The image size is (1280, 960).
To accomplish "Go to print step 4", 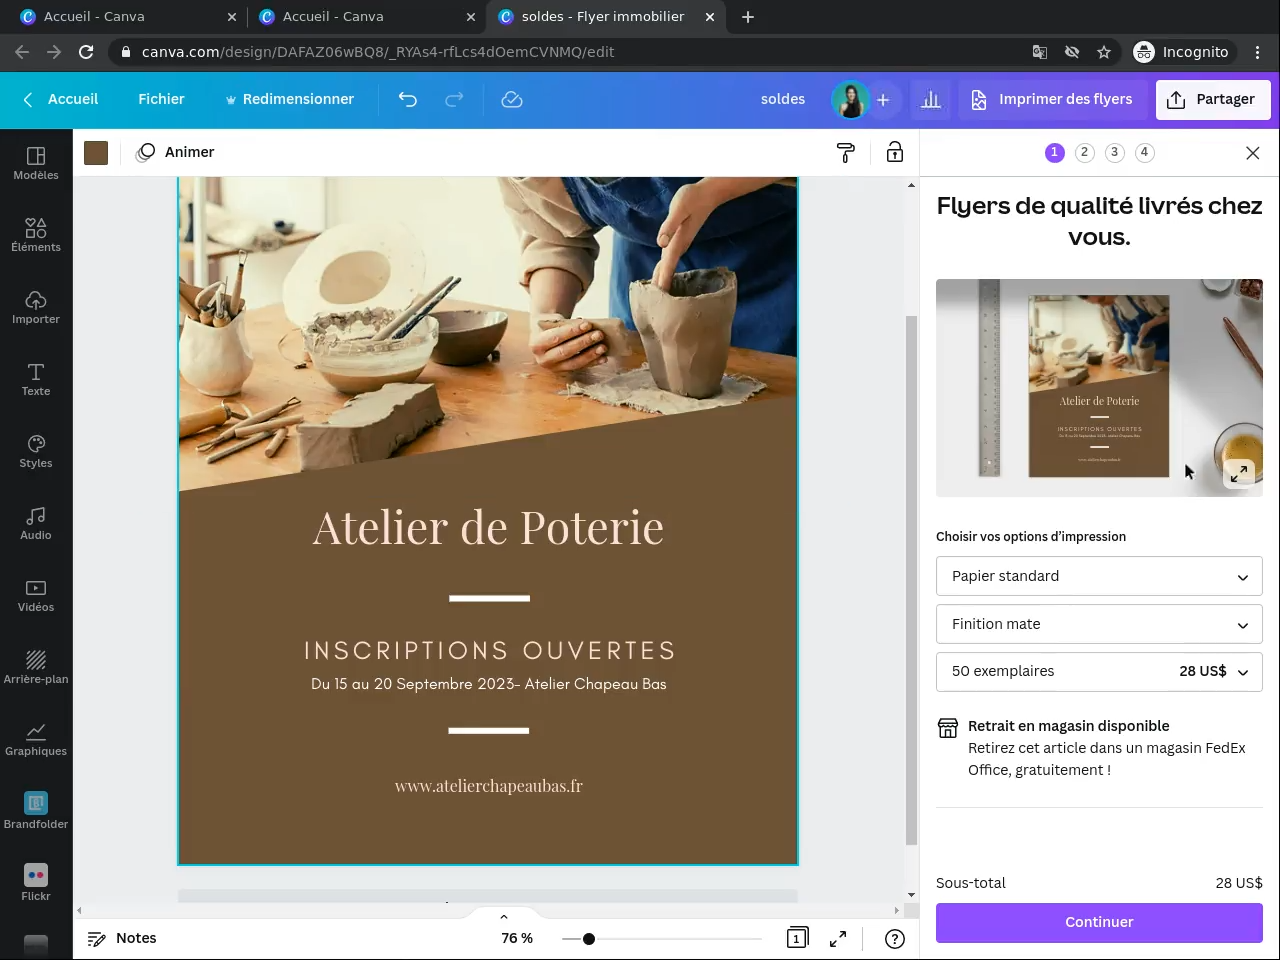I will [x=1145, y=152].
